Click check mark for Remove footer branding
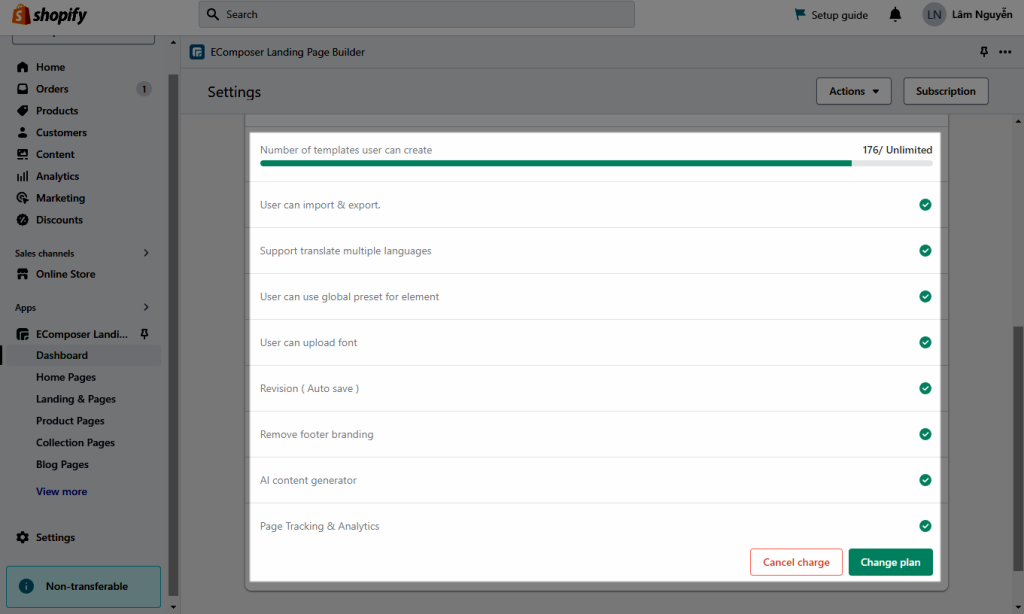 925,434
